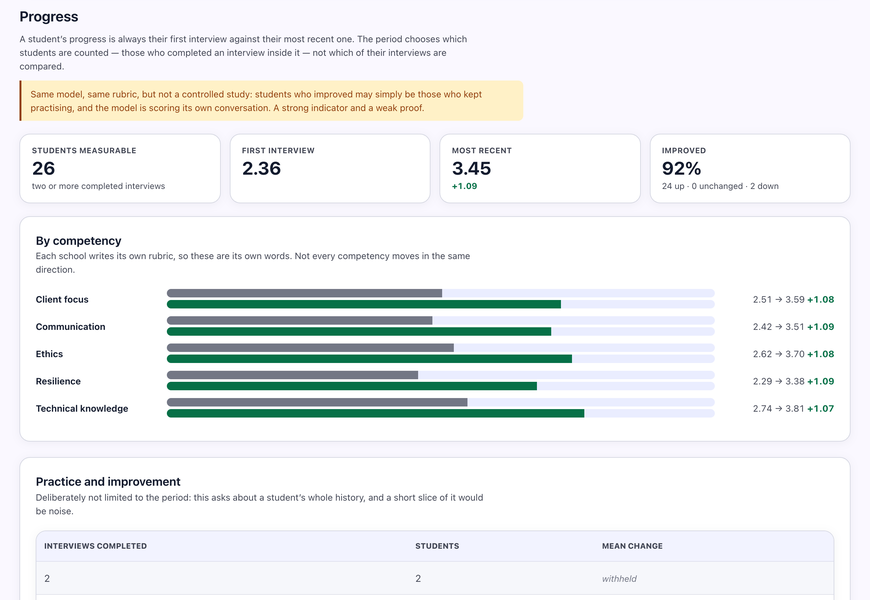Click the Communication row label
This screenshot has height=600, width=870.
coord(70,326)
